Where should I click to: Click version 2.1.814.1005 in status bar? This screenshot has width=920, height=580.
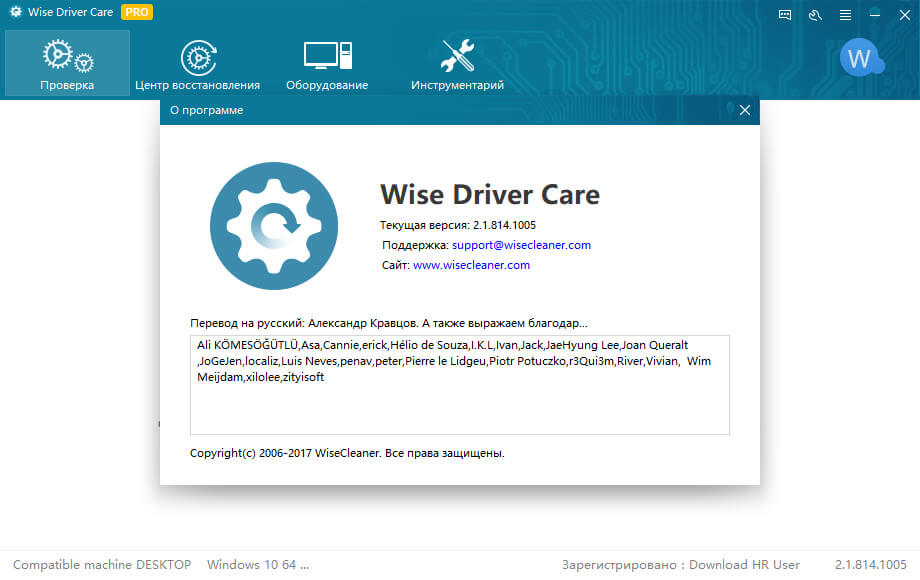coord(871,565)
